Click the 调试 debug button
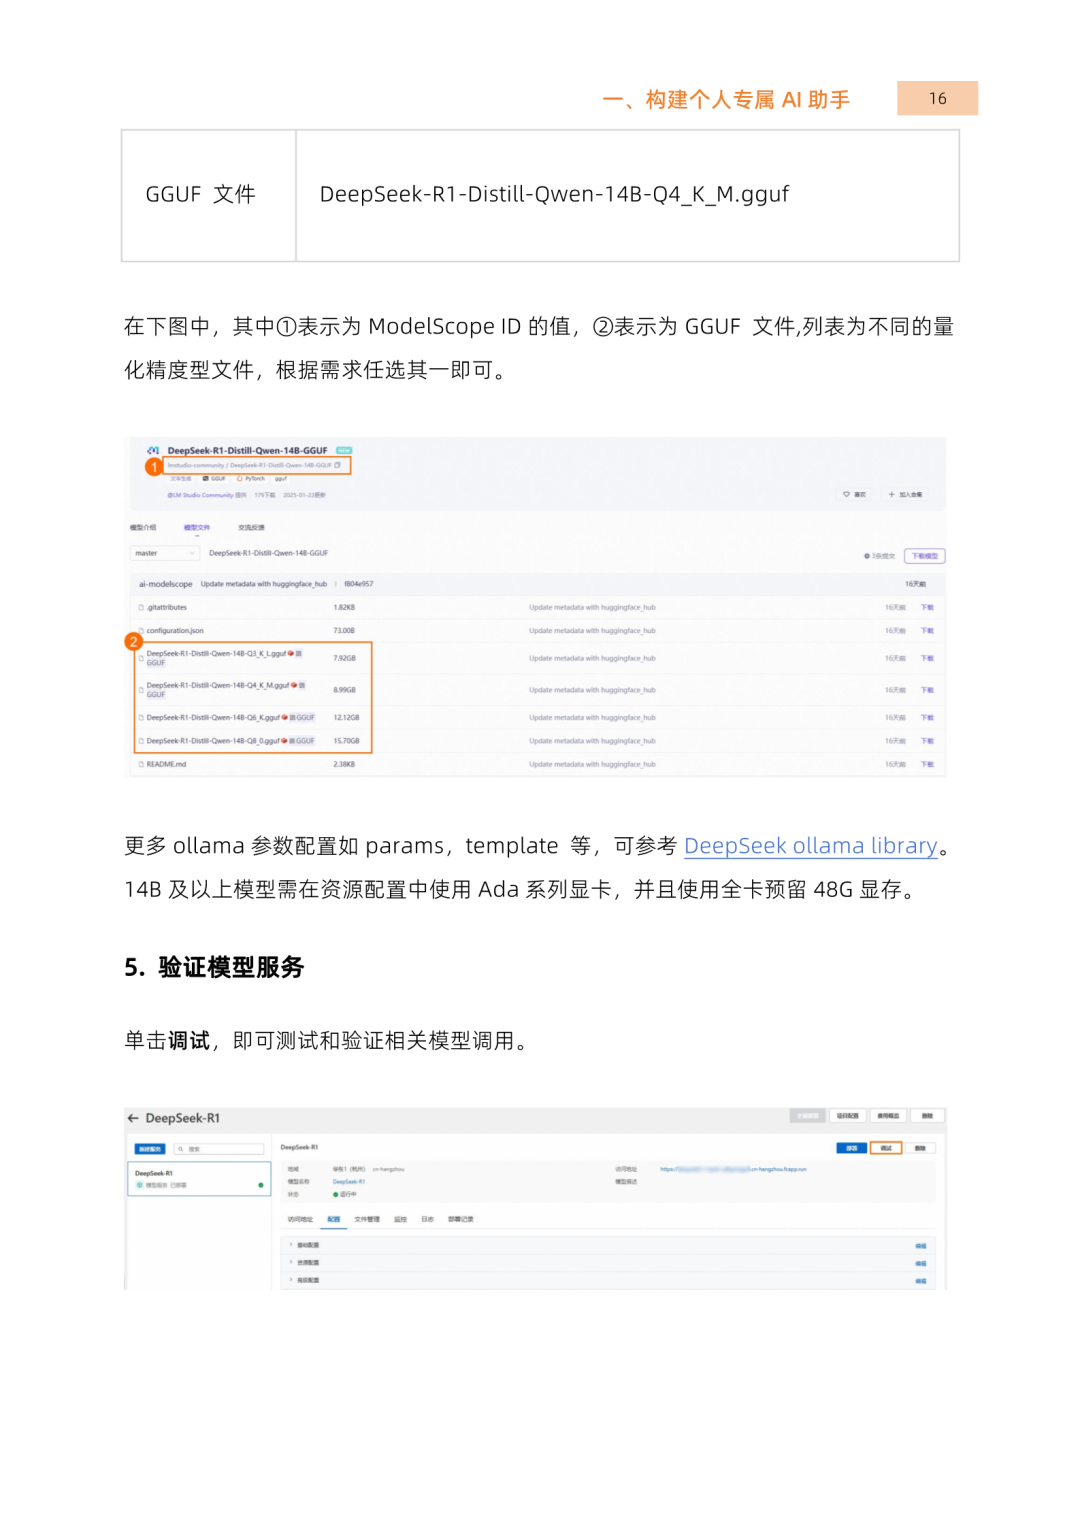Image resolution: width=1080 pixels, height=1528 pixels. (886, 1148)
